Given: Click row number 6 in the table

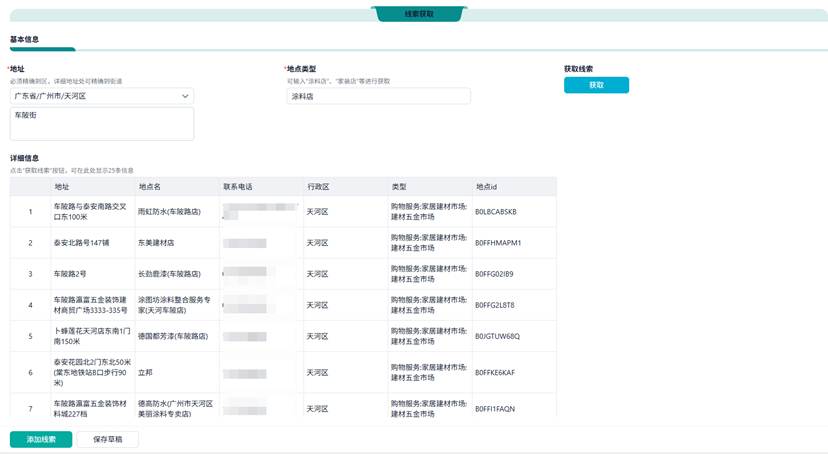Looking at the screenshot, I should click(30, 373).
